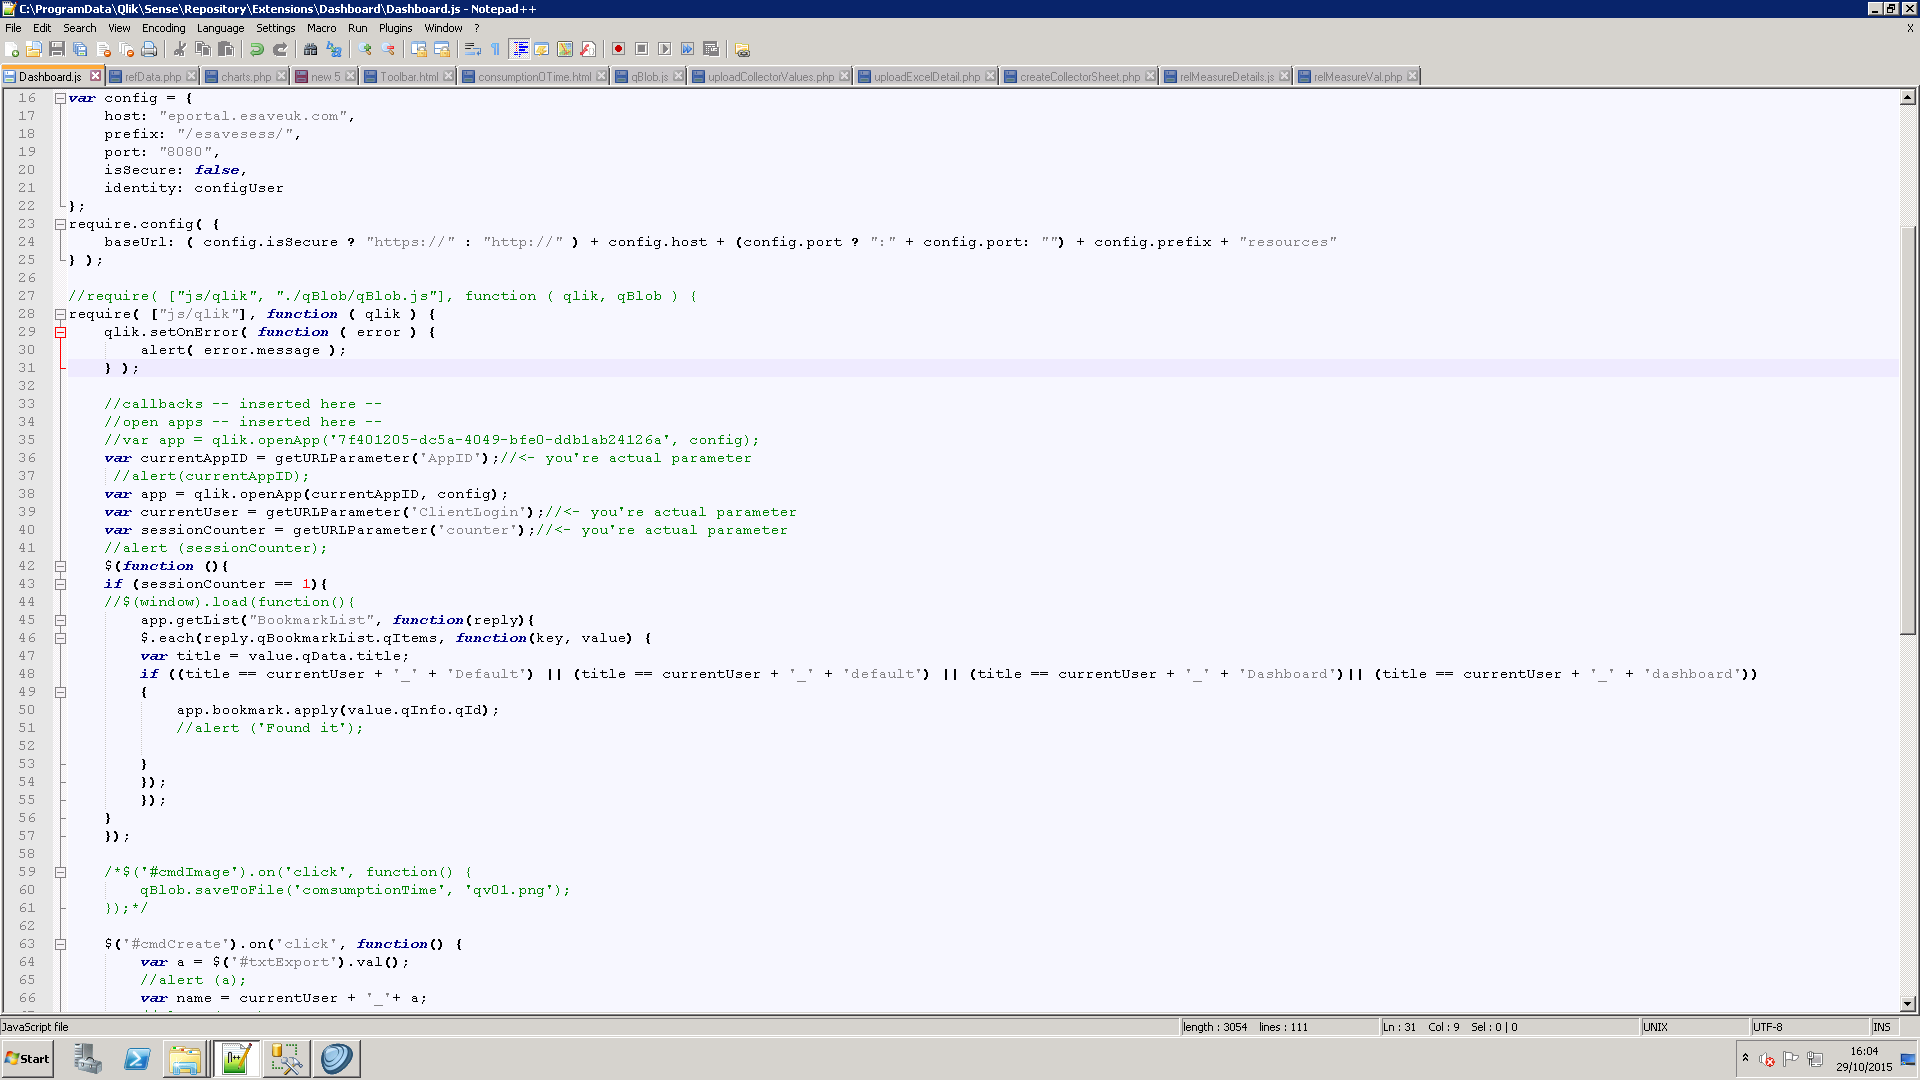1920x1080 pixels.
Task: Undo the last edit with green arrow
Action: [257, 49]
